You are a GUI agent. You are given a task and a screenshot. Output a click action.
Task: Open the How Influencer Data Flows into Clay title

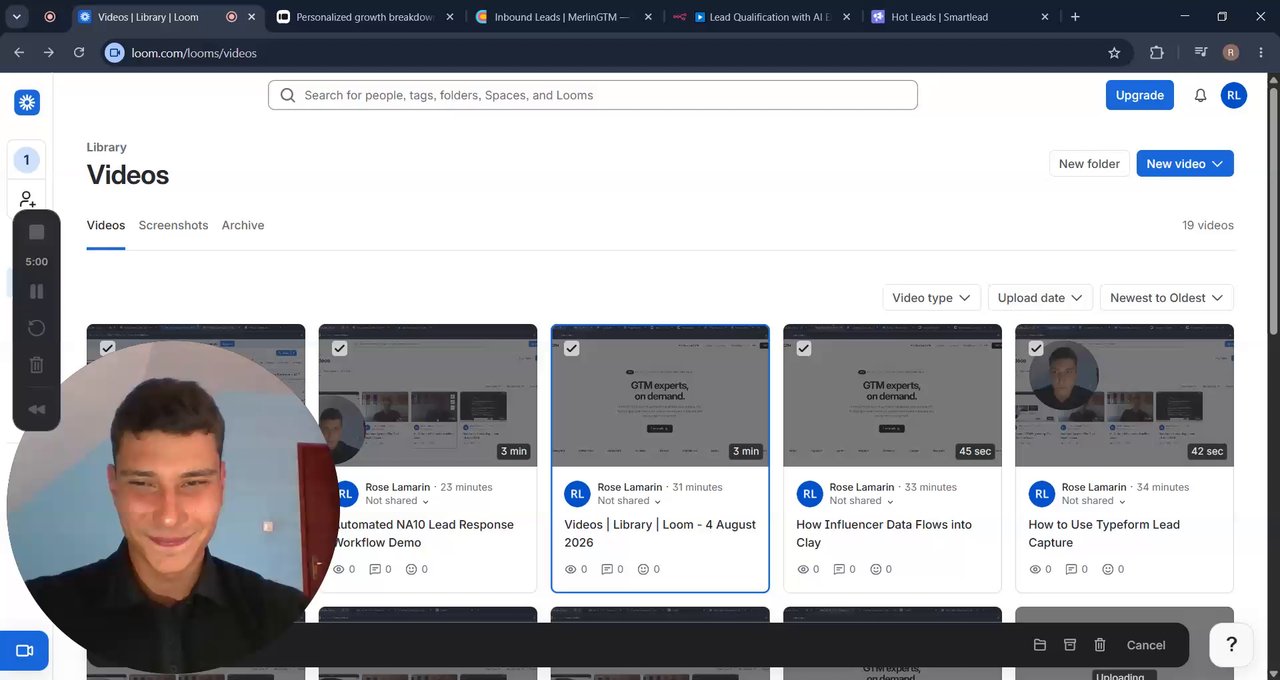(884, 534)
